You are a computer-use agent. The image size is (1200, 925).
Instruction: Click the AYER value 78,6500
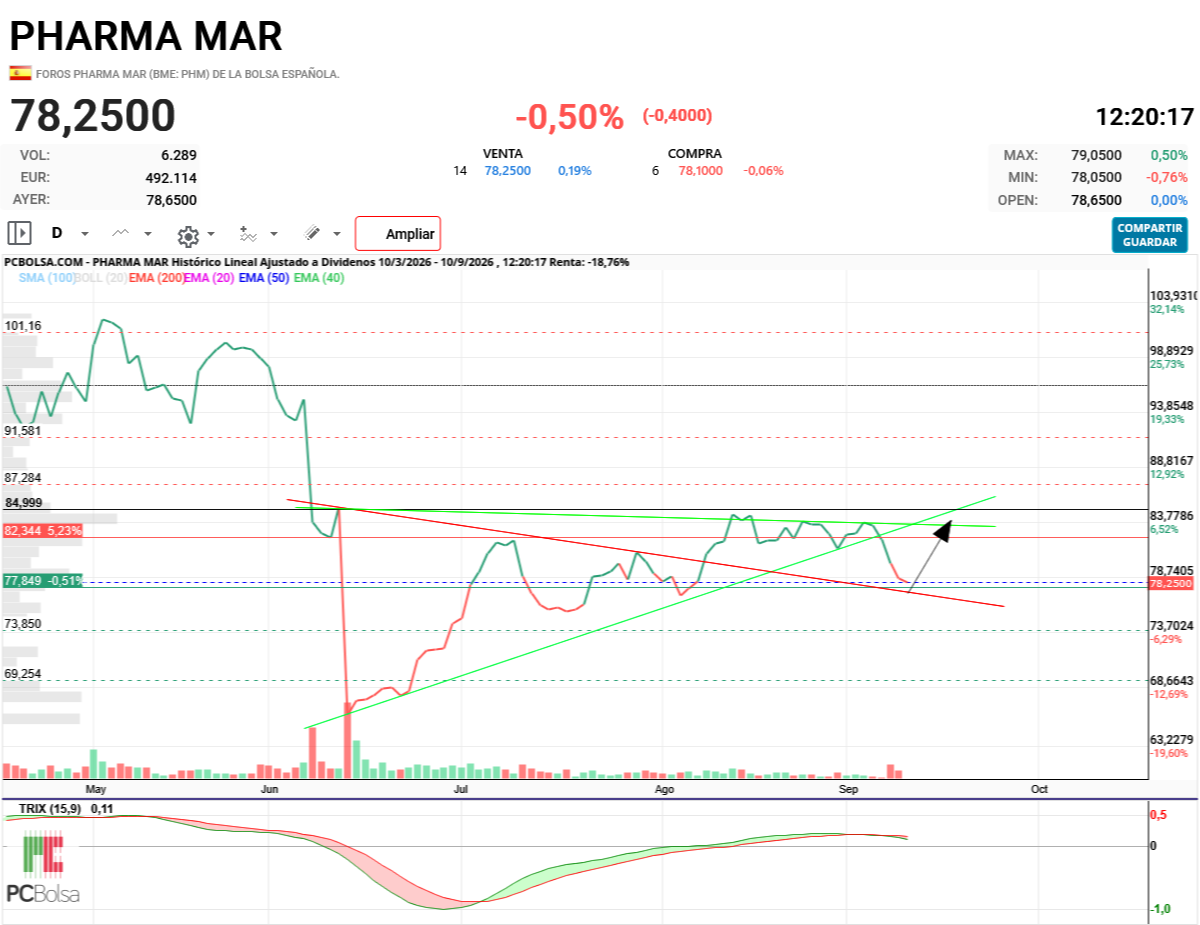[x=171, y=200]
